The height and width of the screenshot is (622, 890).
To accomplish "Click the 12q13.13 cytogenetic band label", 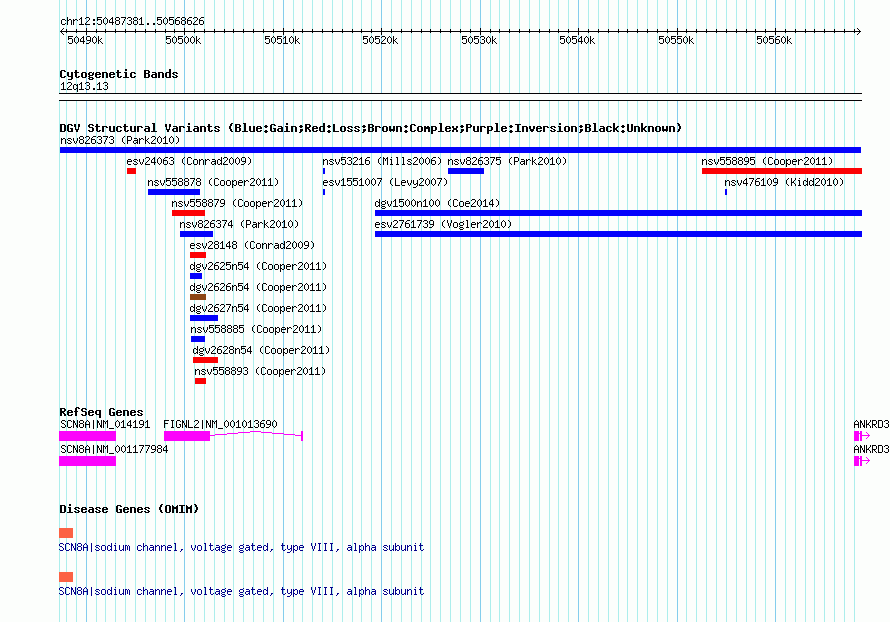I will tap(84, 86).
